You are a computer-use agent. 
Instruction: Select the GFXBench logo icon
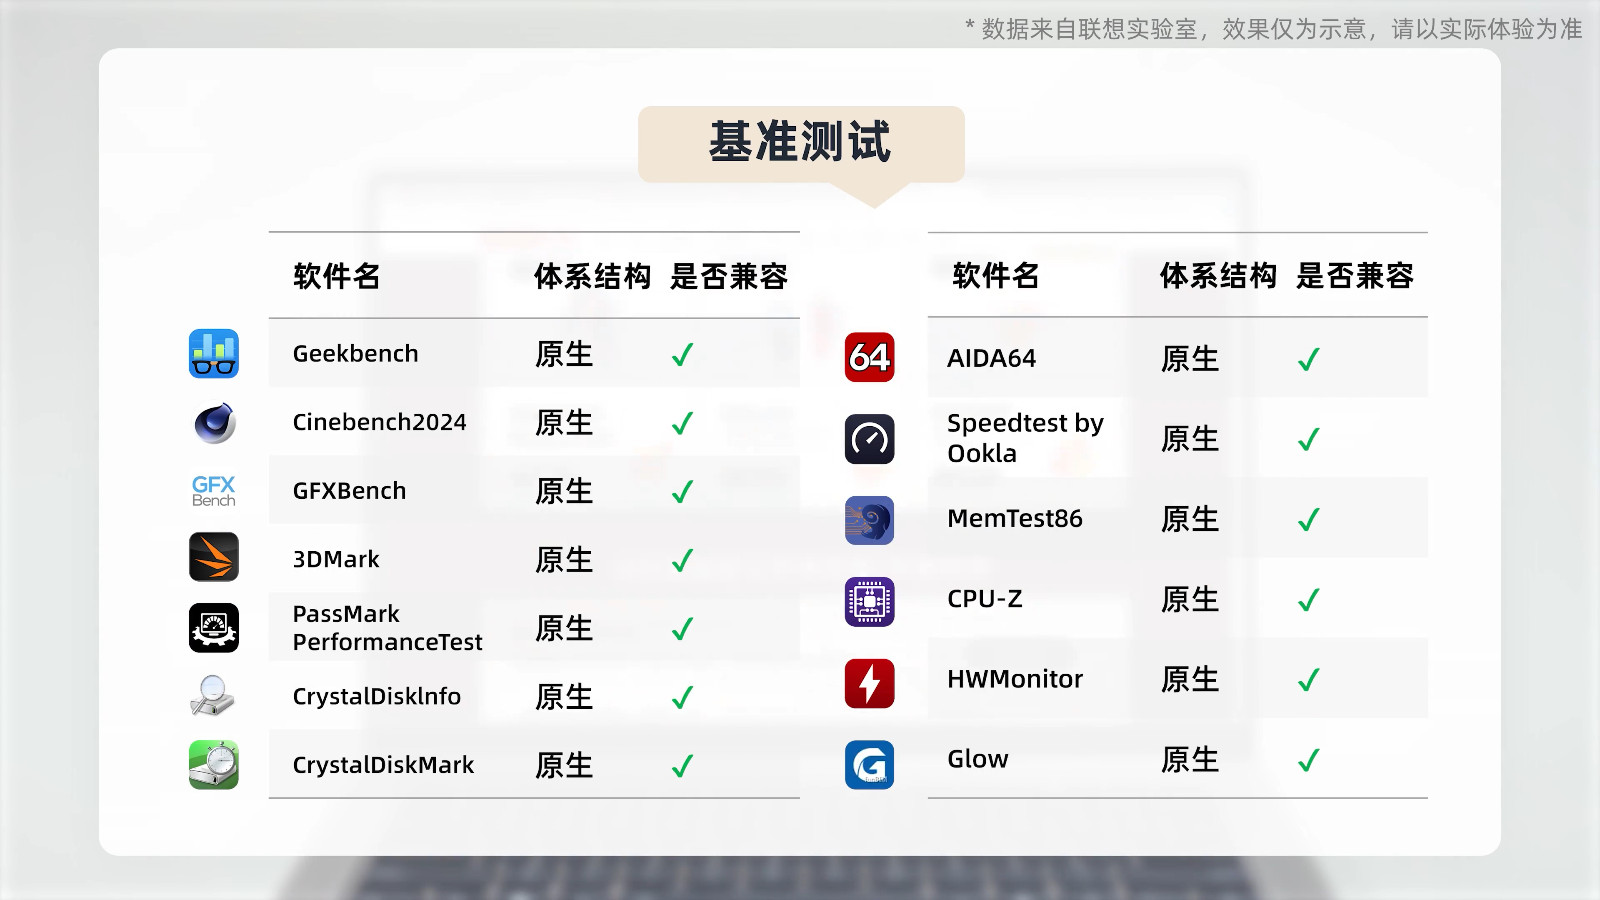pos(214,491)
